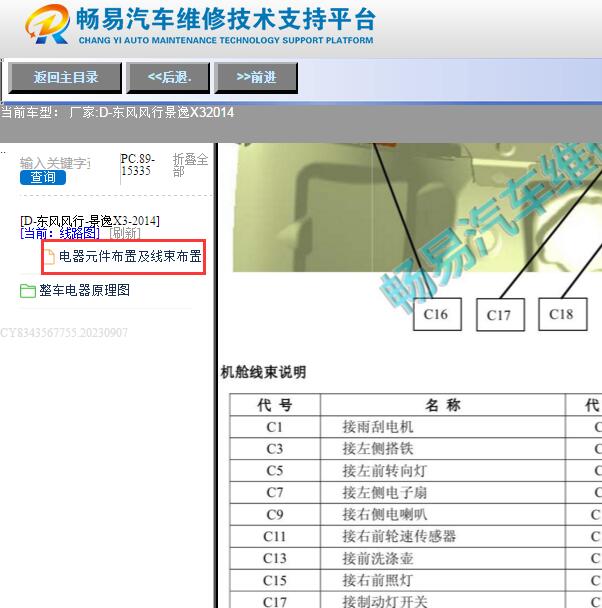602x608 pixels.
Task: Go back with the <<后退 button
Action: point(168,78)
